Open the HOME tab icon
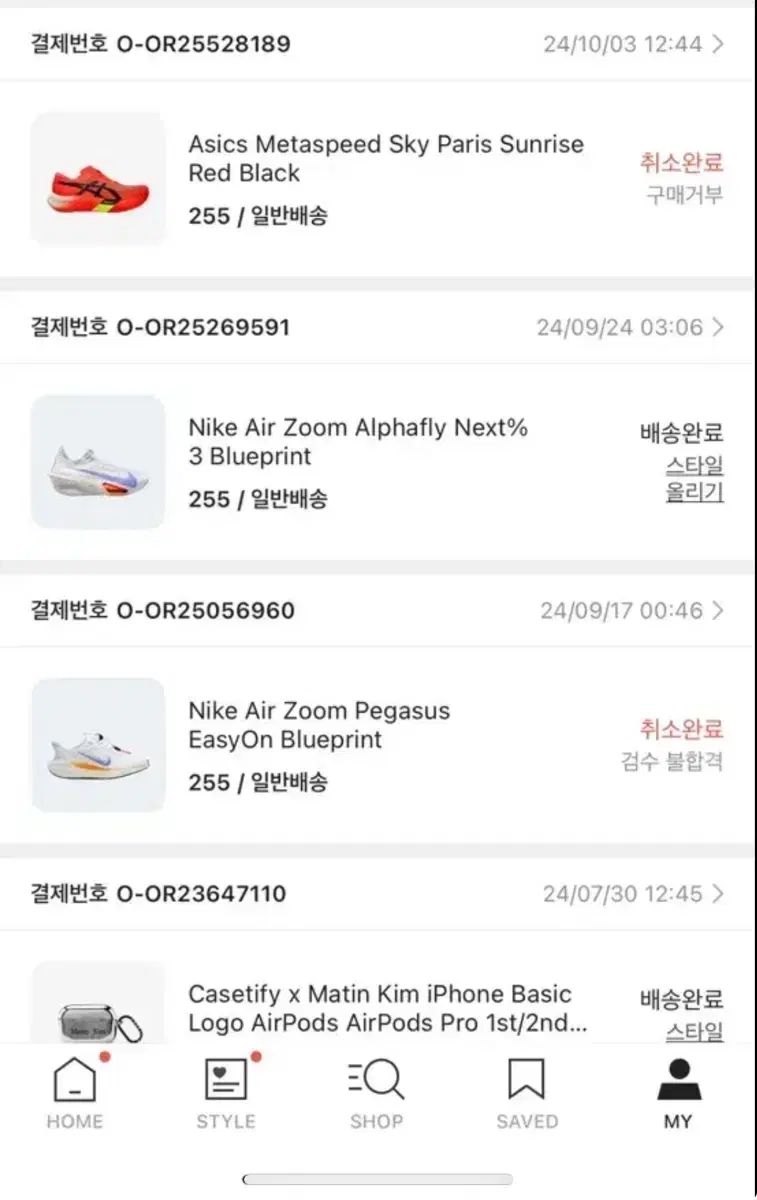 pyautogui.click(x=75, y=1080)
